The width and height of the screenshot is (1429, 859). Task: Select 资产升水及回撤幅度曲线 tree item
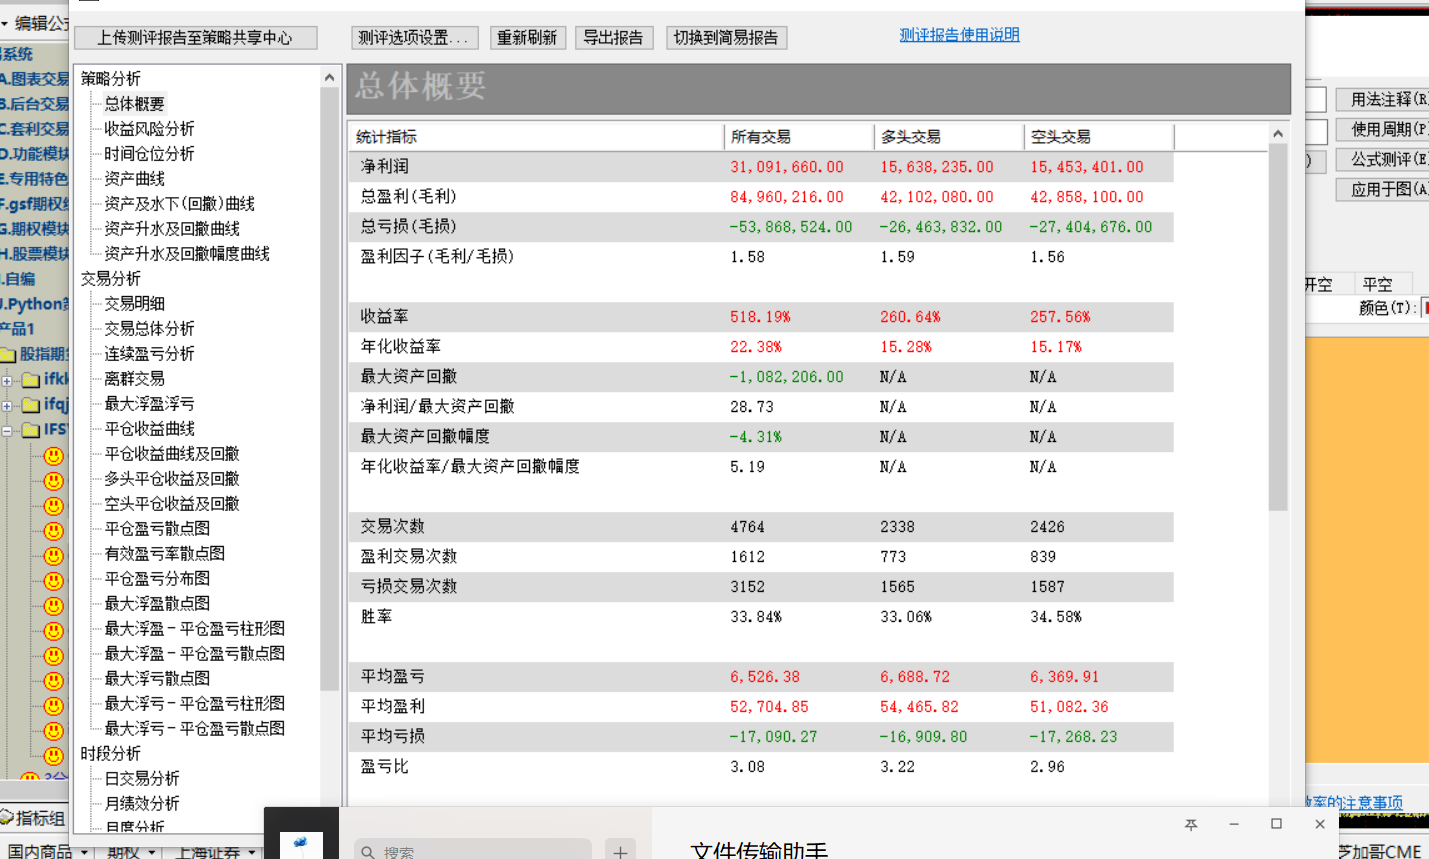187,254
